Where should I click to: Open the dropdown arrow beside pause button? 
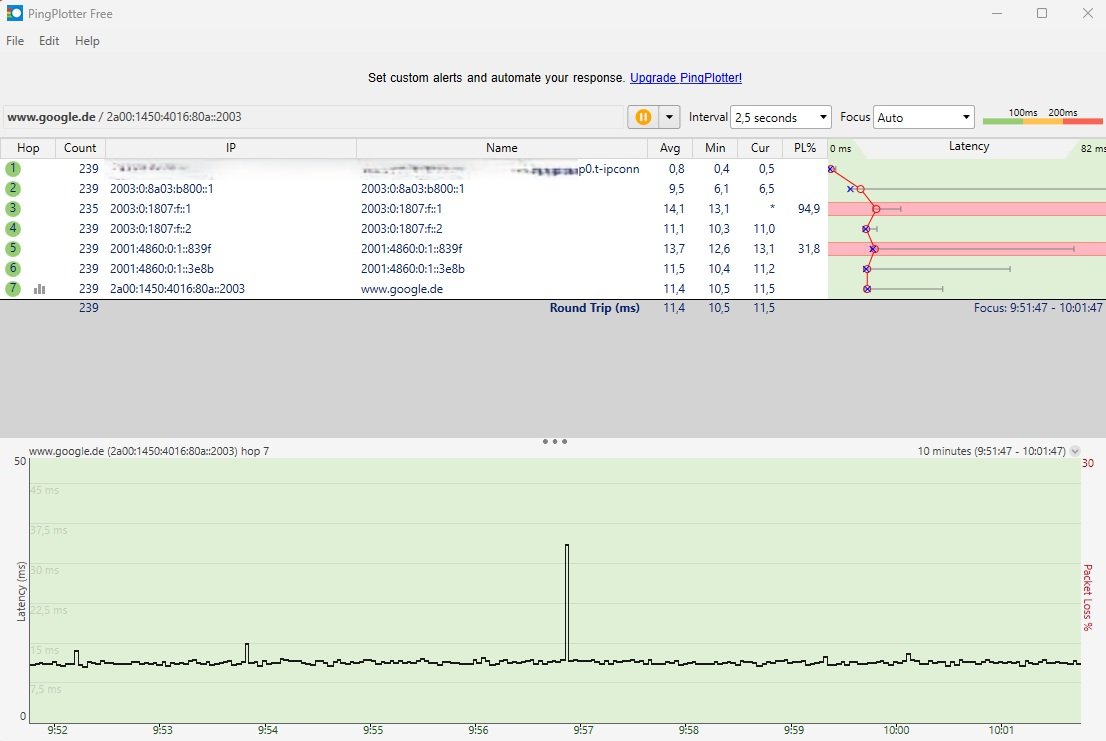(x=669, y=117)
